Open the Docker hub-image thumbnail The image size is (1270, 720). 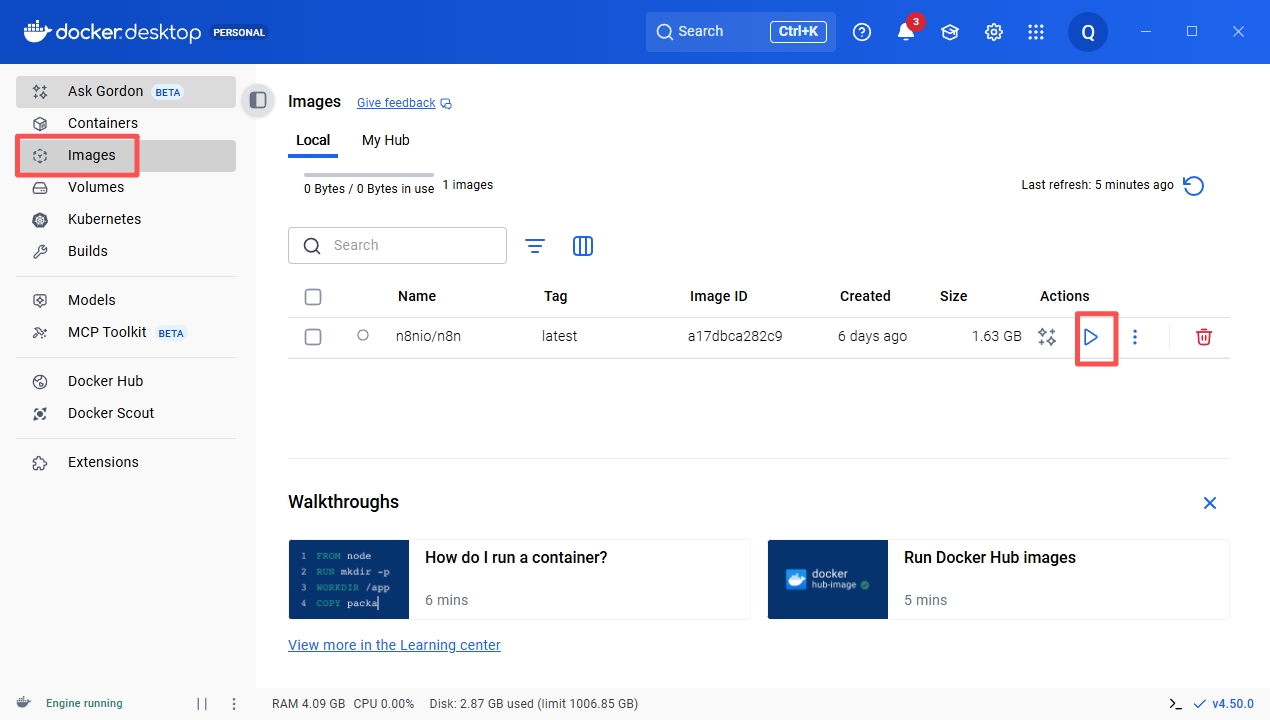[828, 579]
